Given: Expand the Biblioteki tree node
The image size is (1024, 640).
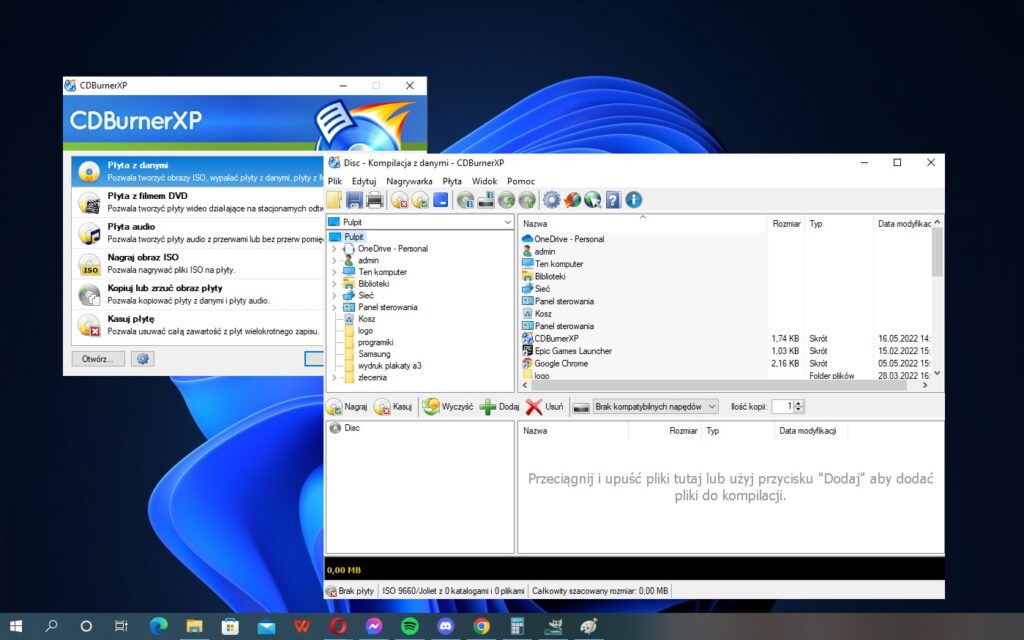Looking at the screenshot, I should click(334, 284).
